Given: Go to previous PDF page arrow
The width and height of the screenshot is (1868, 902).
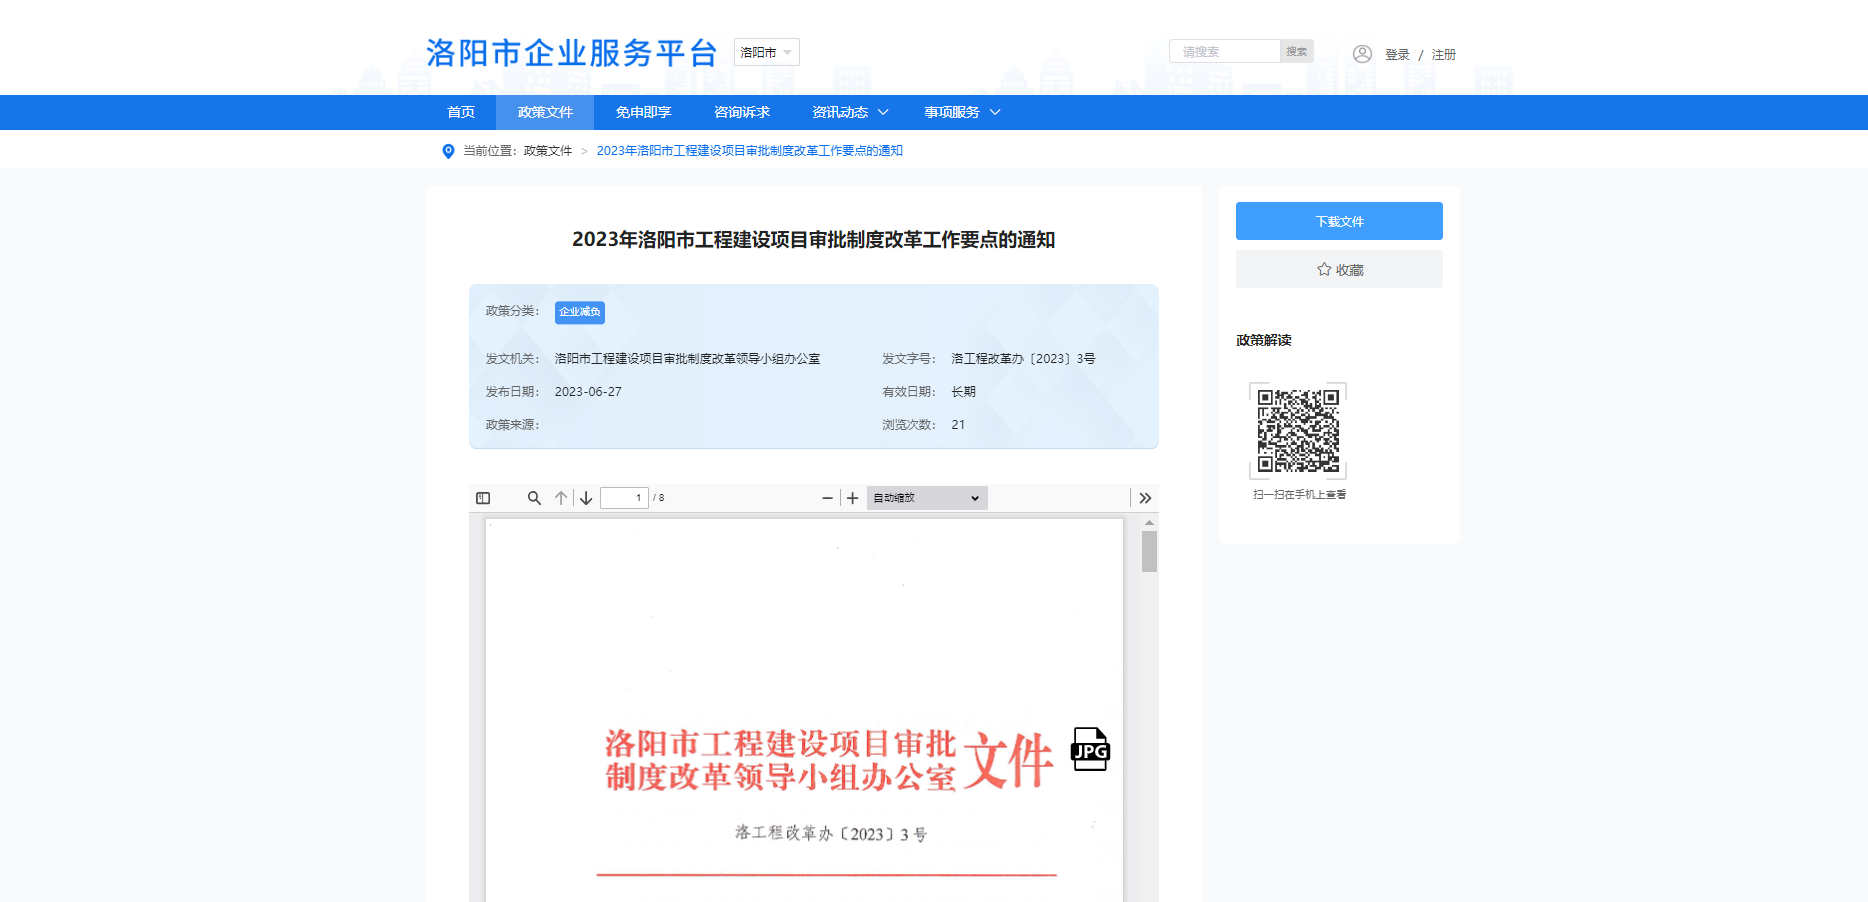Looking at the screenshot, I should [x=561, y=498].
